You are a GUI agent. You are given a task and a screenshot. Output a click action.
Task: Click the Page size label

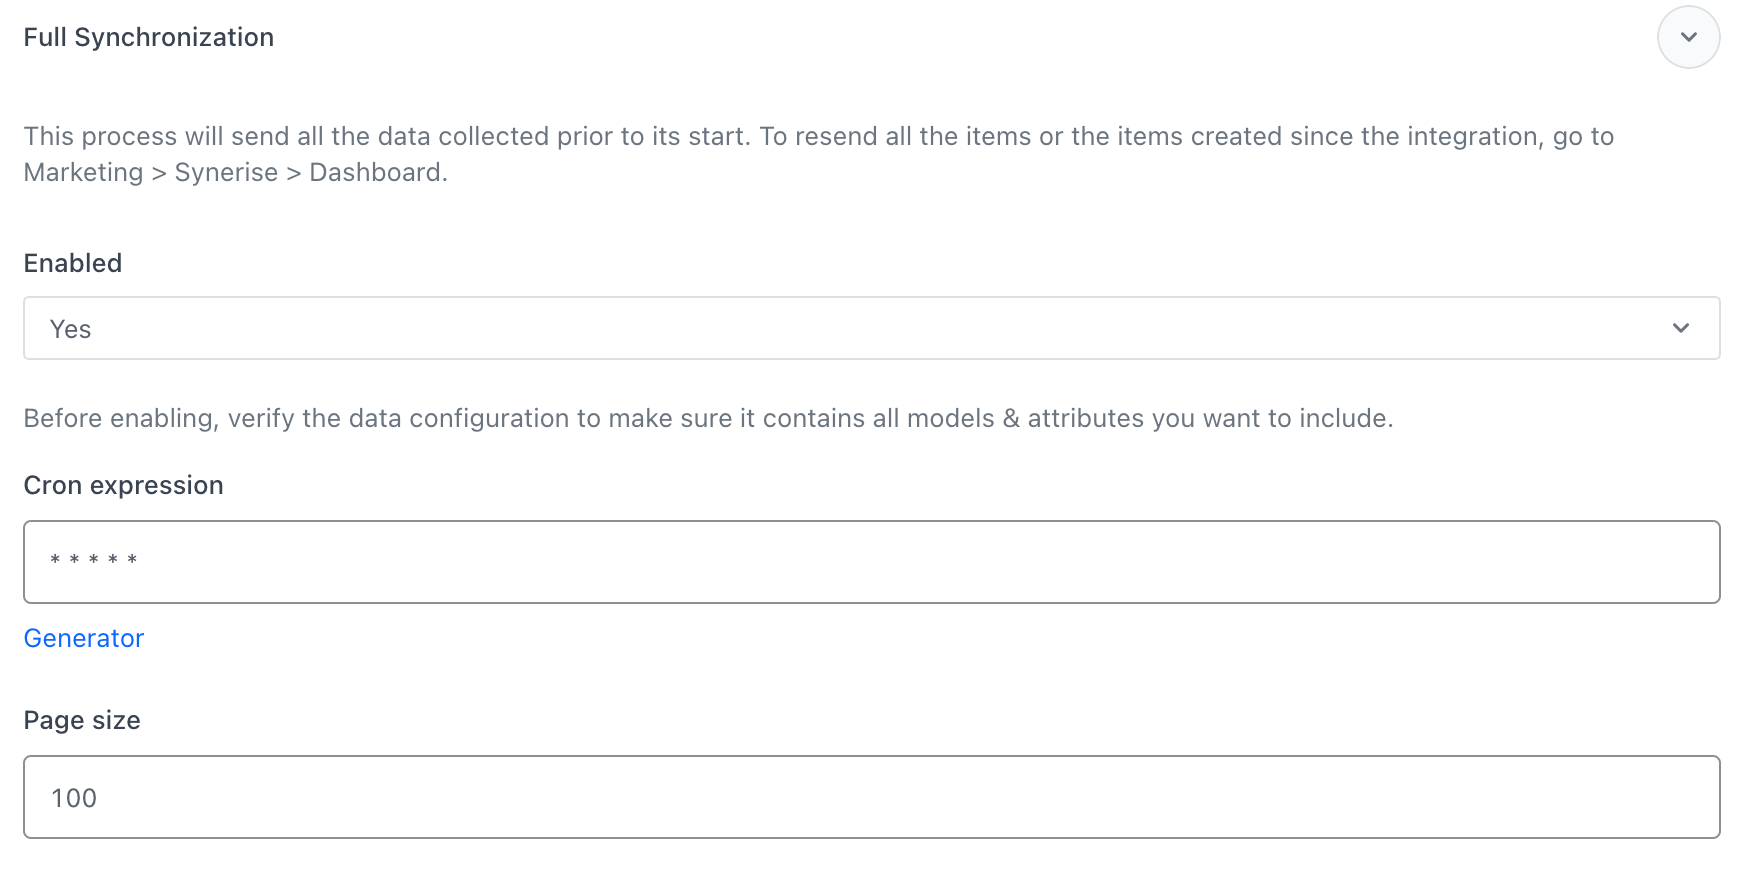point(81,720)
